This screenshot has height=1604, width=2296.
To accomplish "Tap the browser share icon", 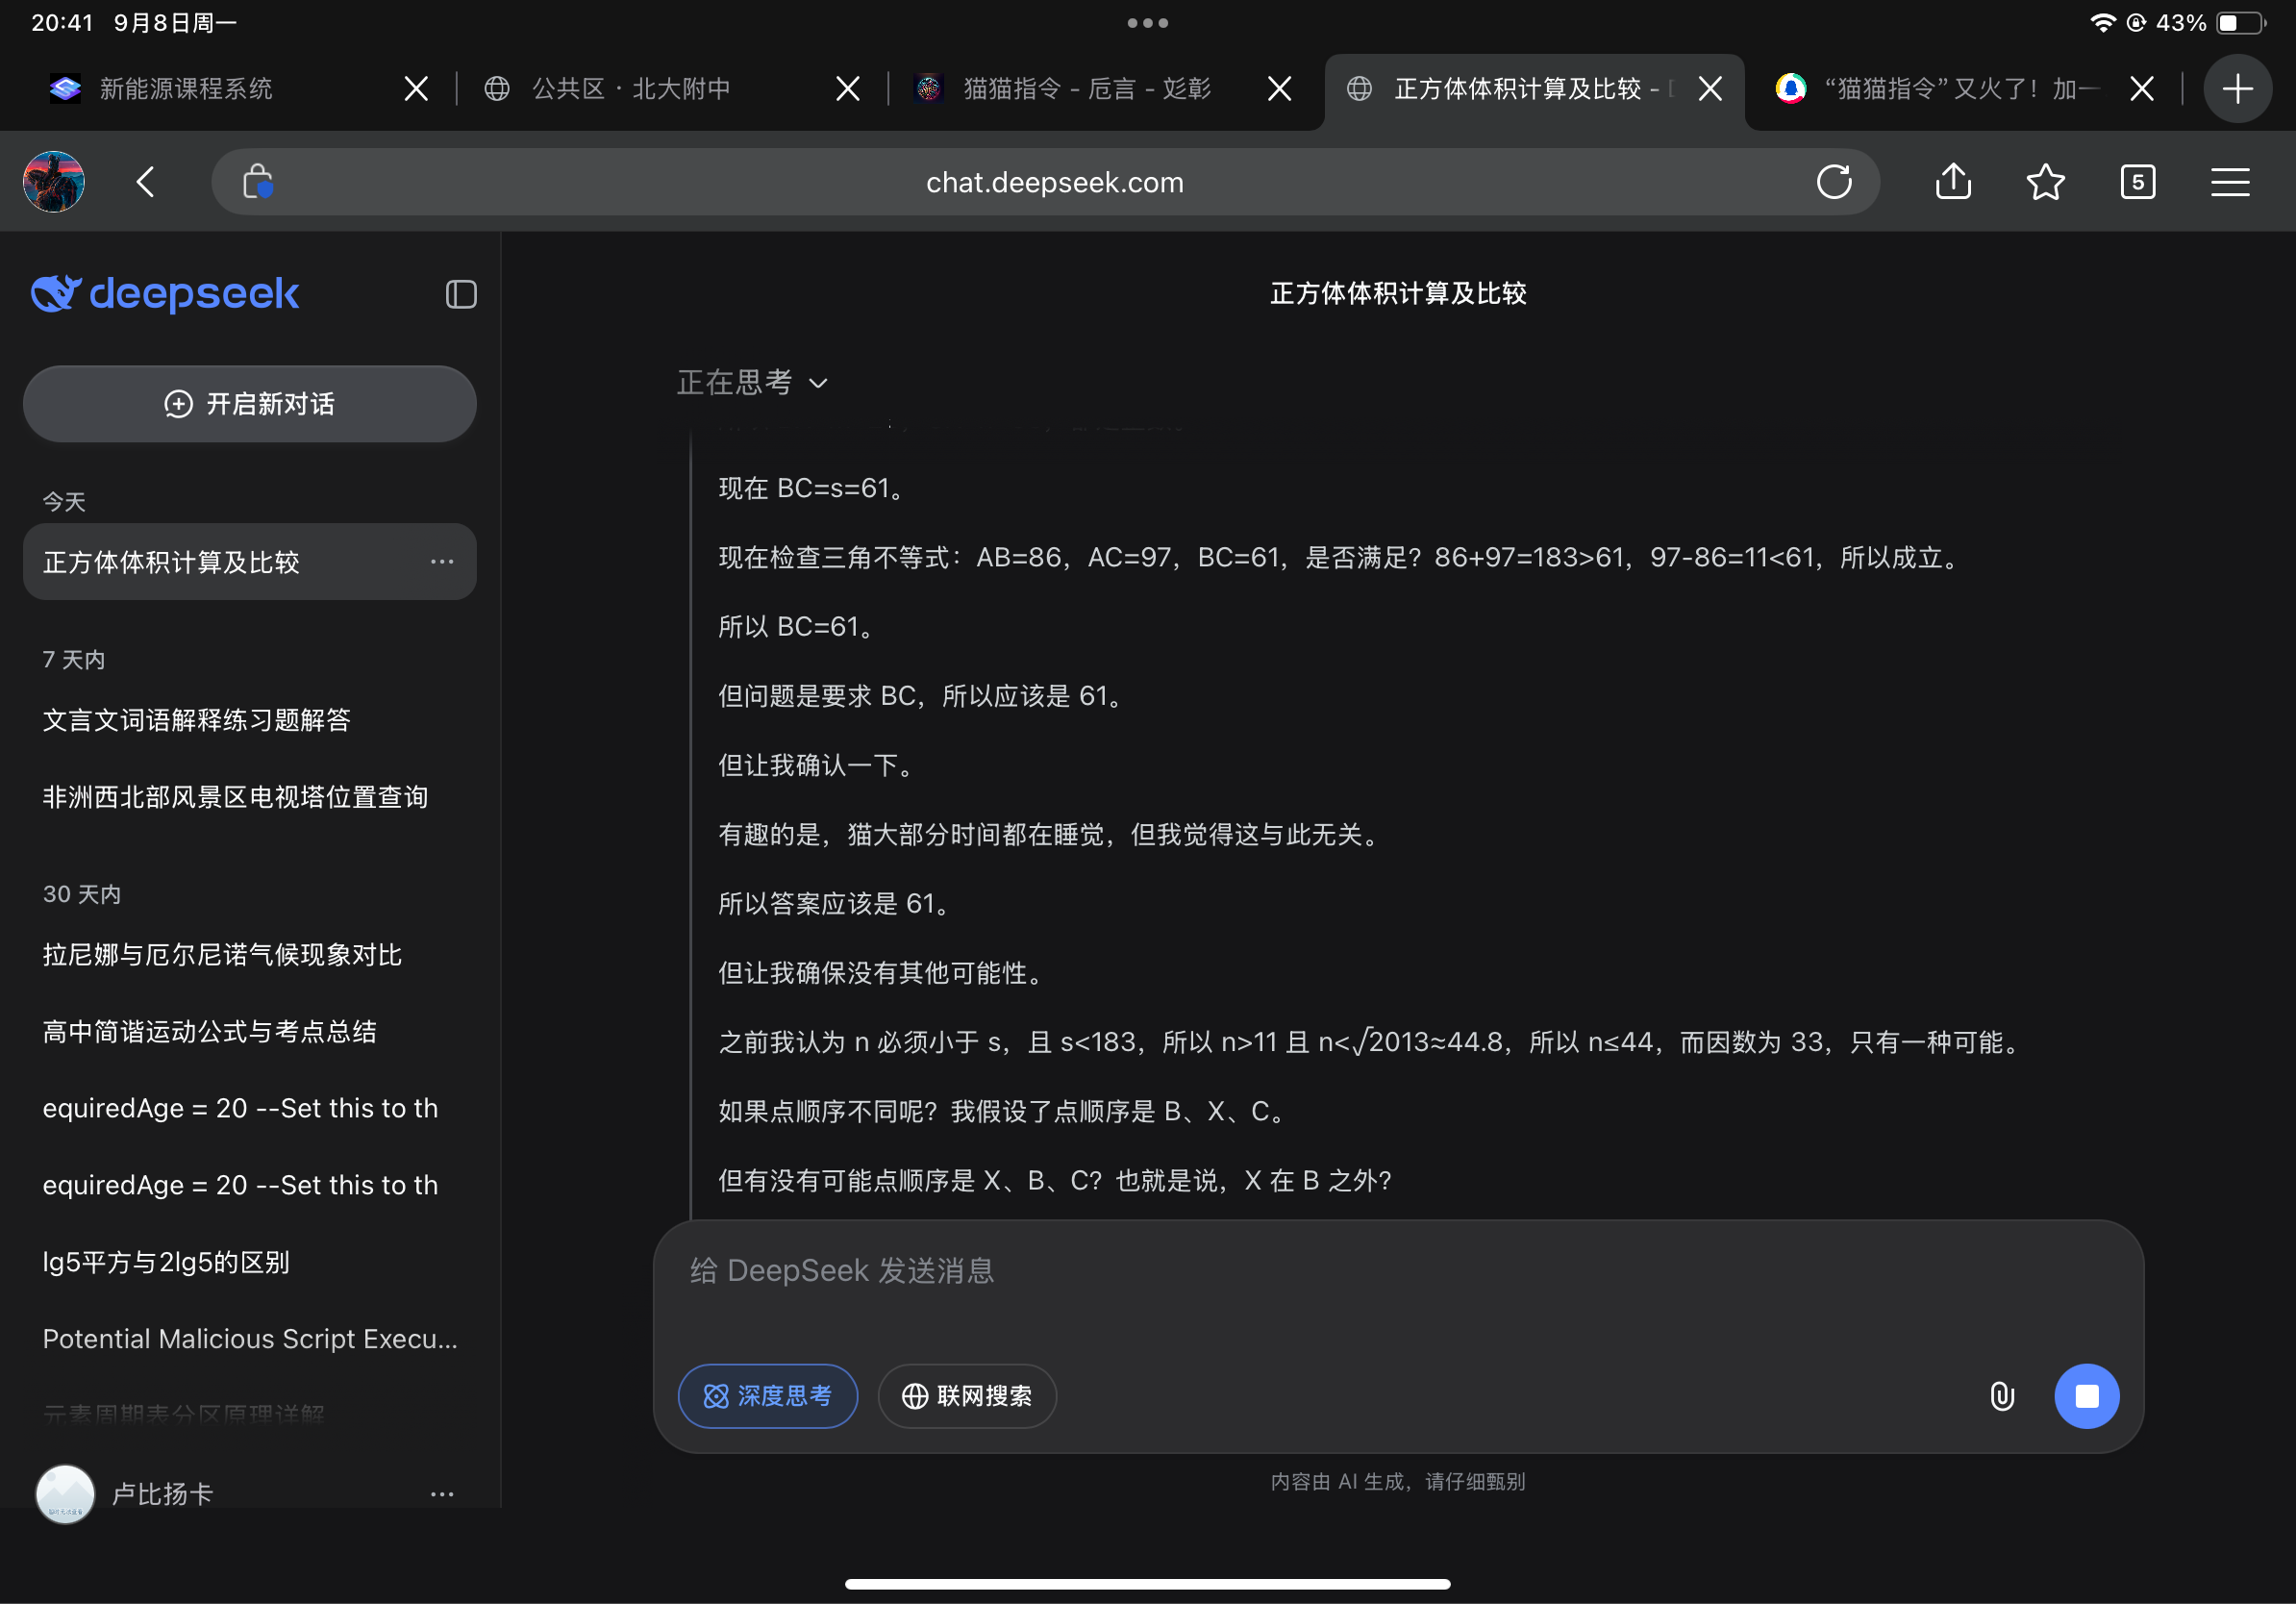I will 1952,182.
